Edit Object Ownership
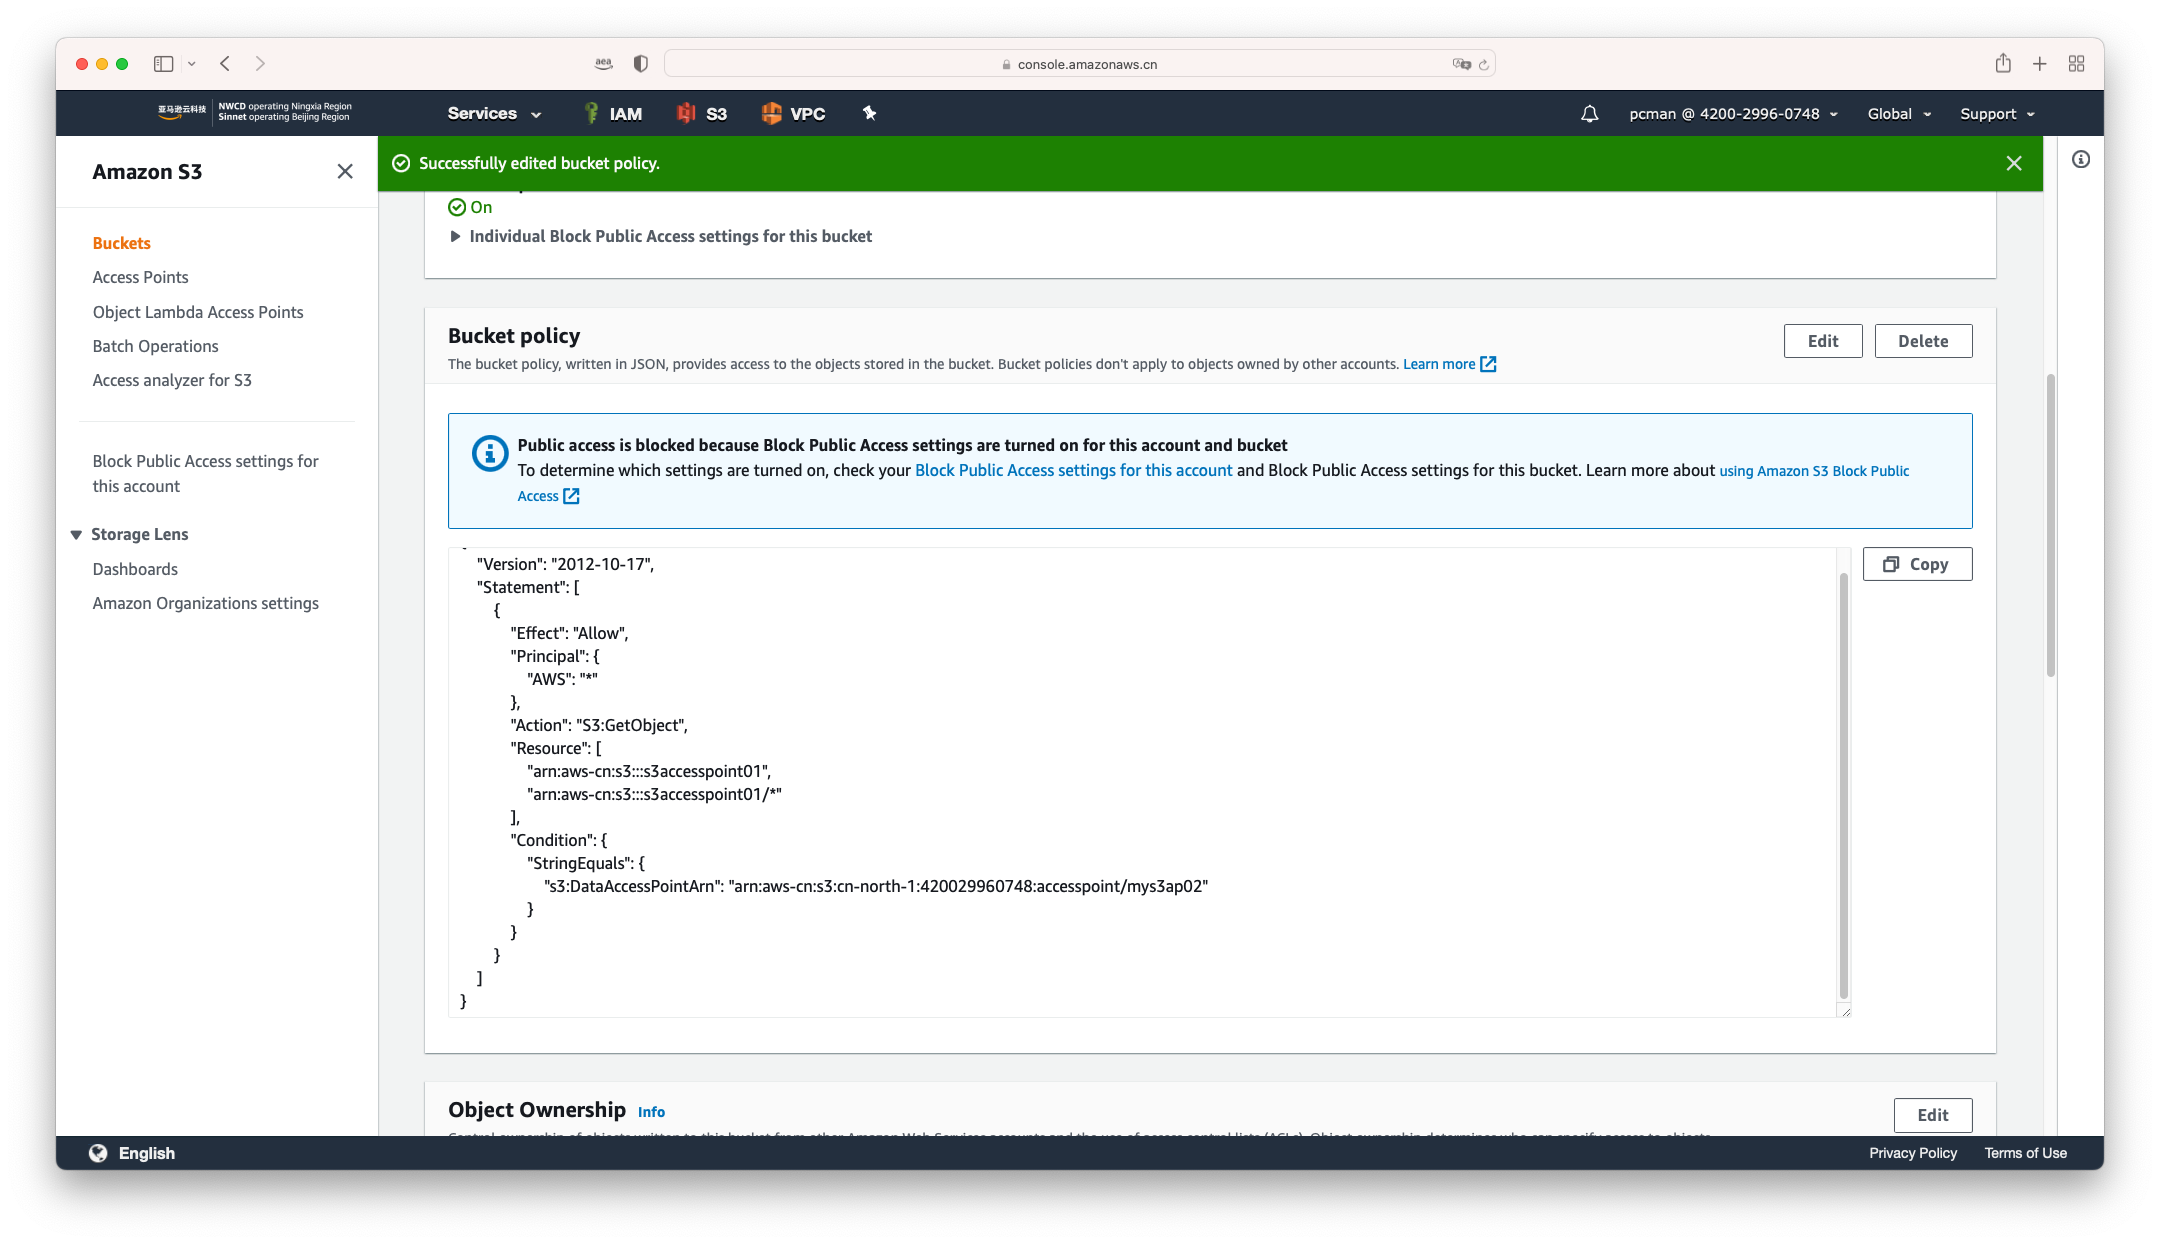Image resolution: width=2160 pixels, height=1244 pixels. coord(1933,1115)
